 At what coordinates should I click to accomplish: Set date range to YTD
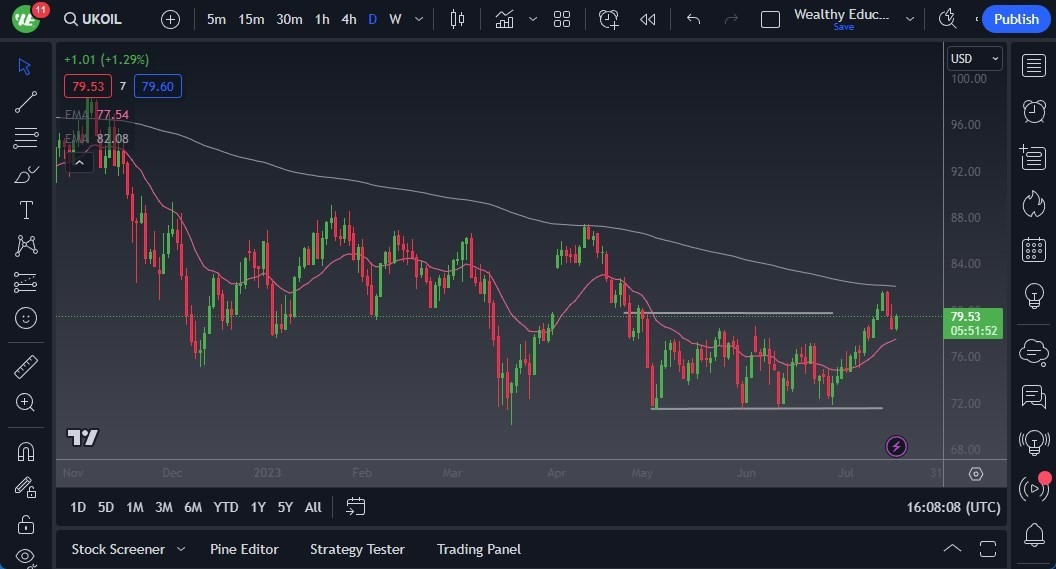[x=226, y=507]
